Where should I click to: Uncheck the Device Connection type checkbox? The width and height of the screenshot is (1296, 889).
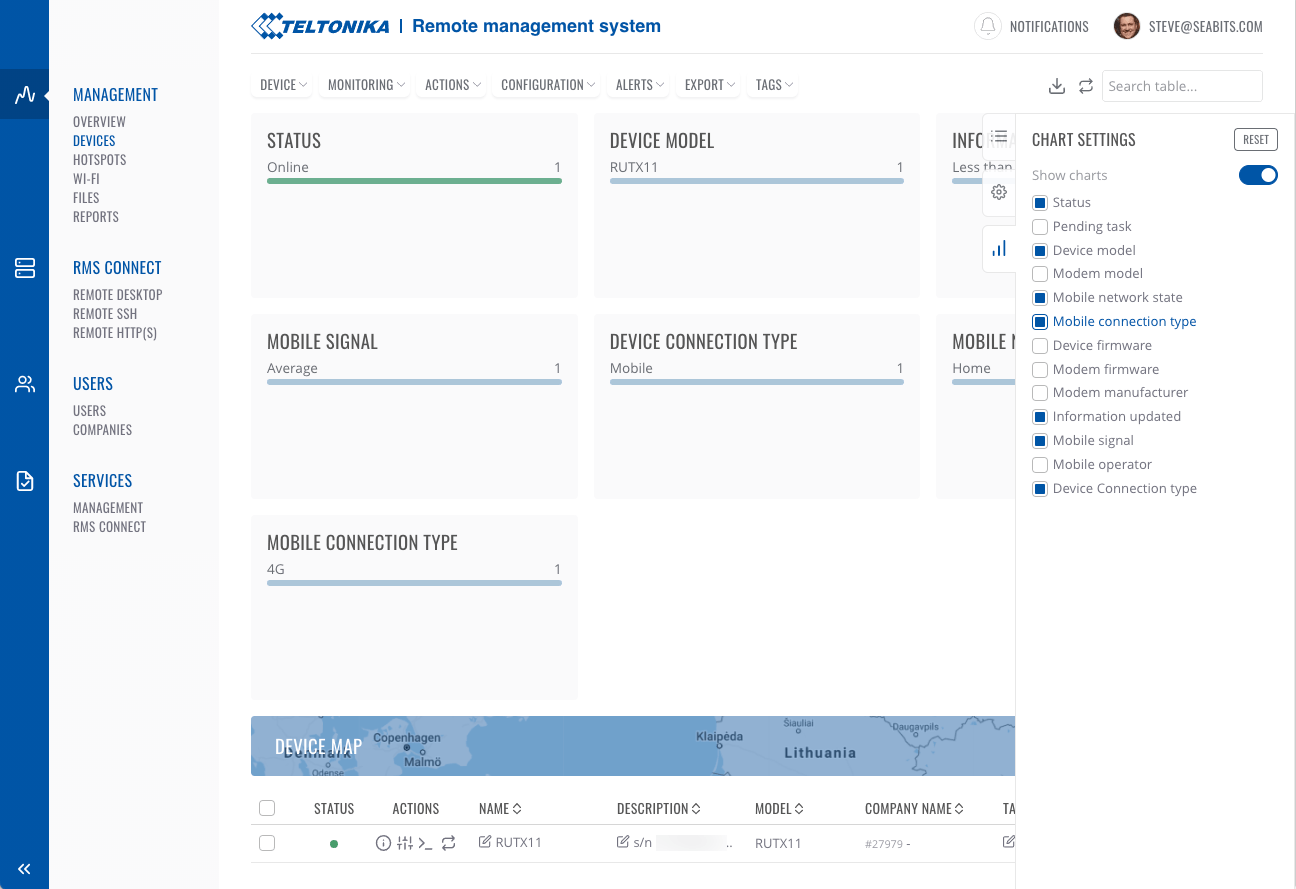1040,488
